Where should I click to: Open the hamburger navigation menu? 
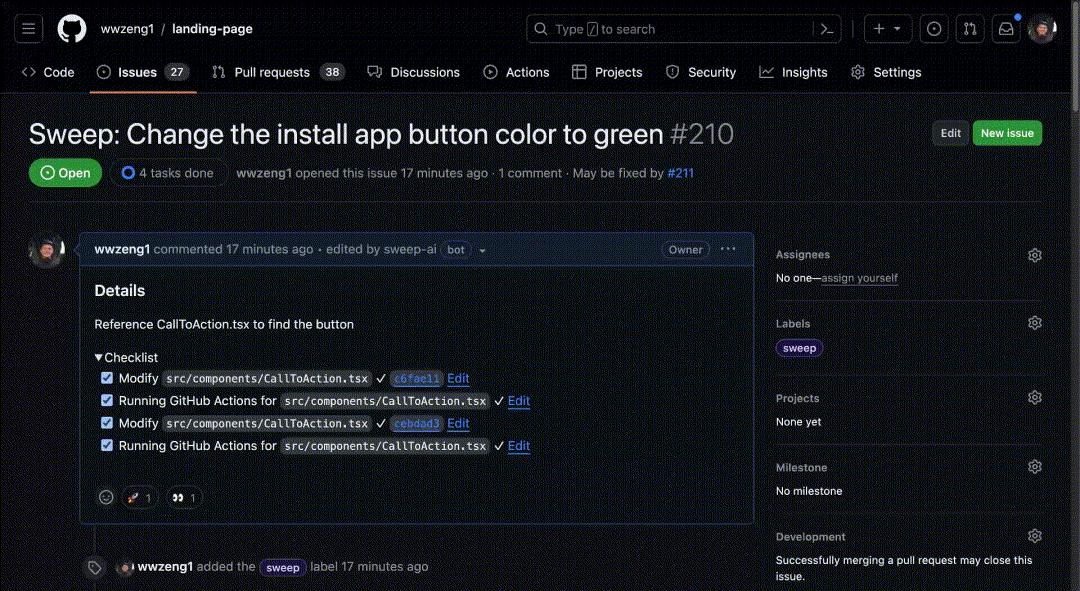tap(28, 29)
